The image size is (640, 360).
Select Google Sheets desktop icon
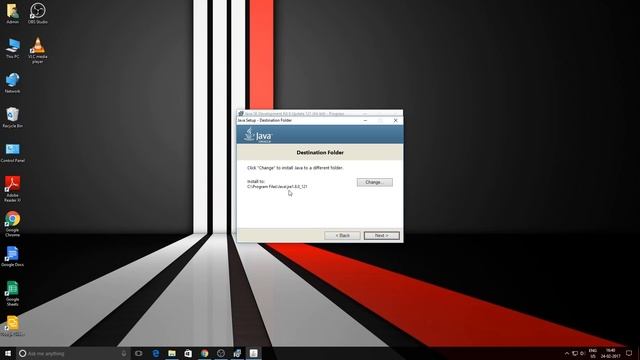[x=13, y=293]
